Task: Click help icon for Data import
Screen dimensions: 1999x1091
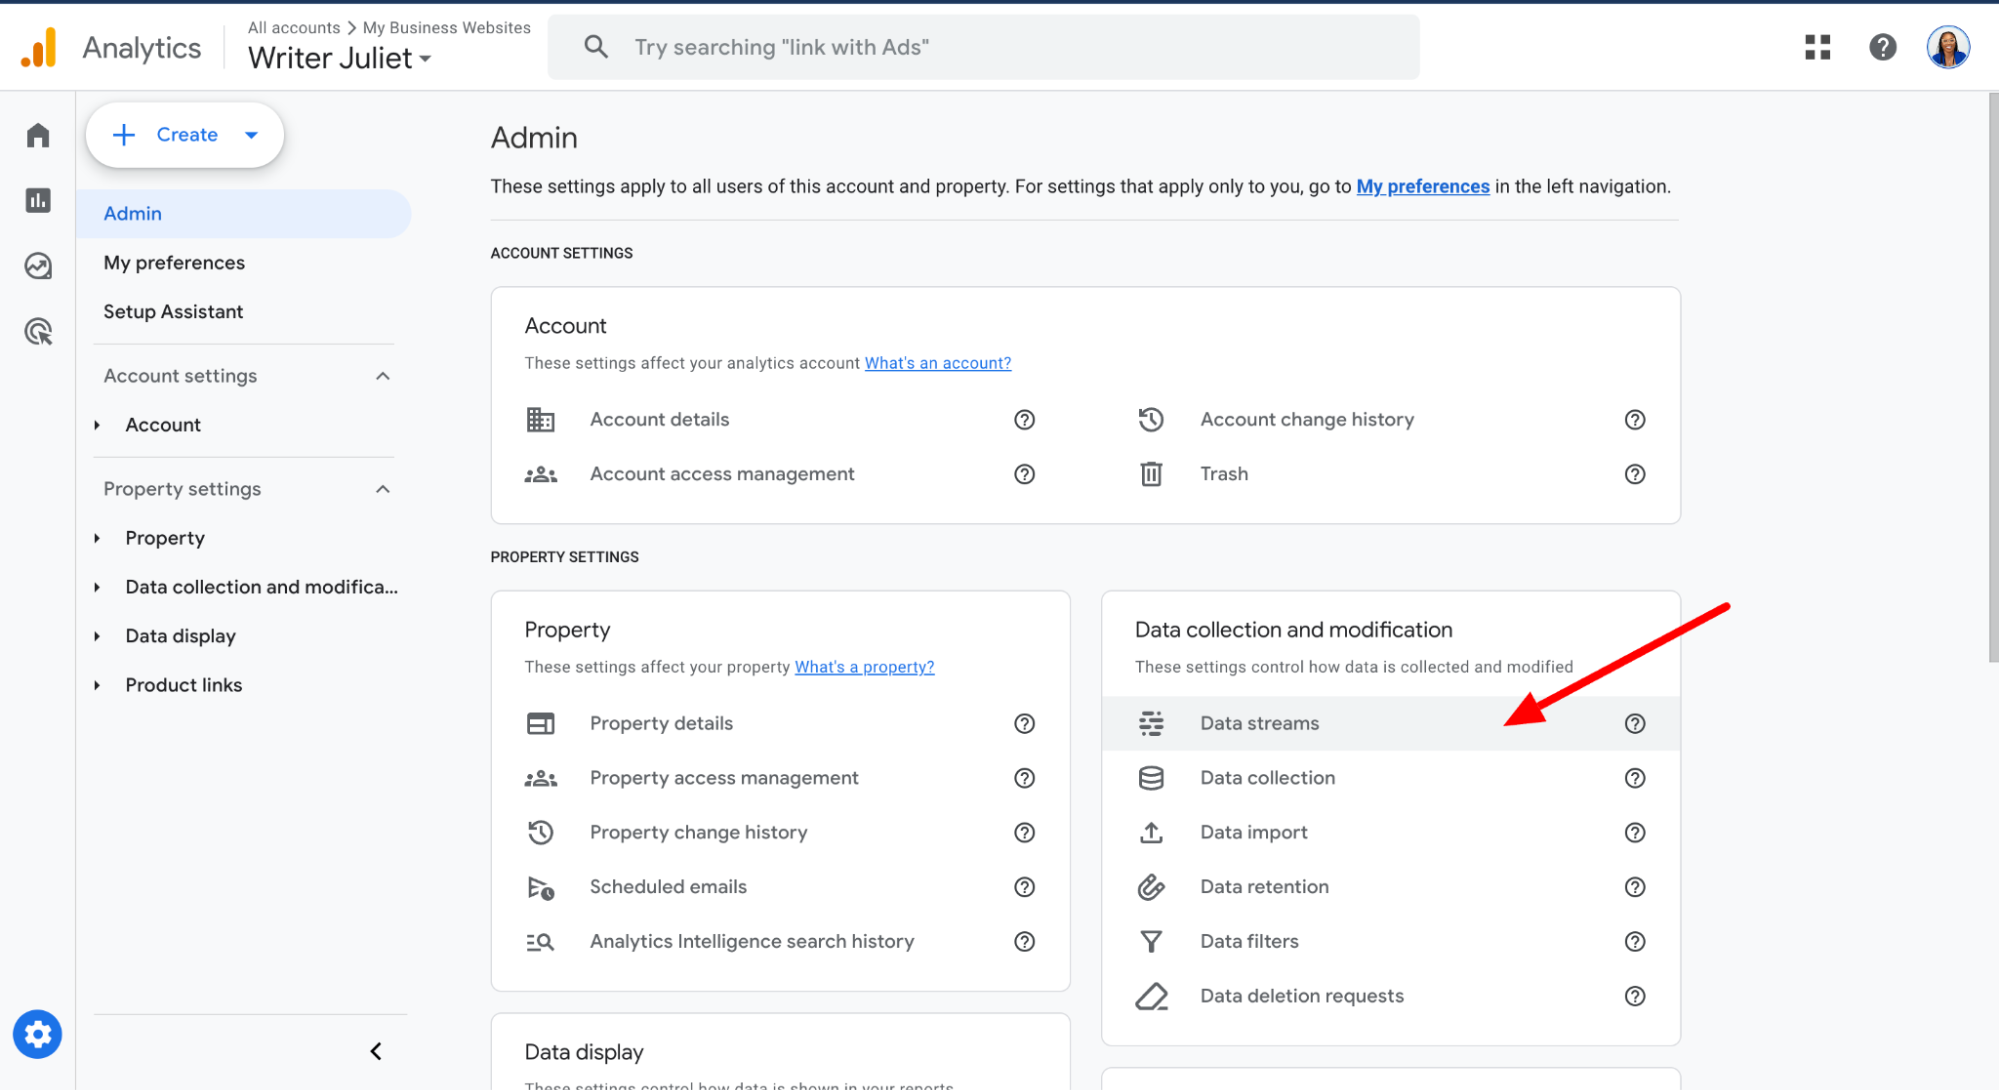Action: tap(1635, 833)
